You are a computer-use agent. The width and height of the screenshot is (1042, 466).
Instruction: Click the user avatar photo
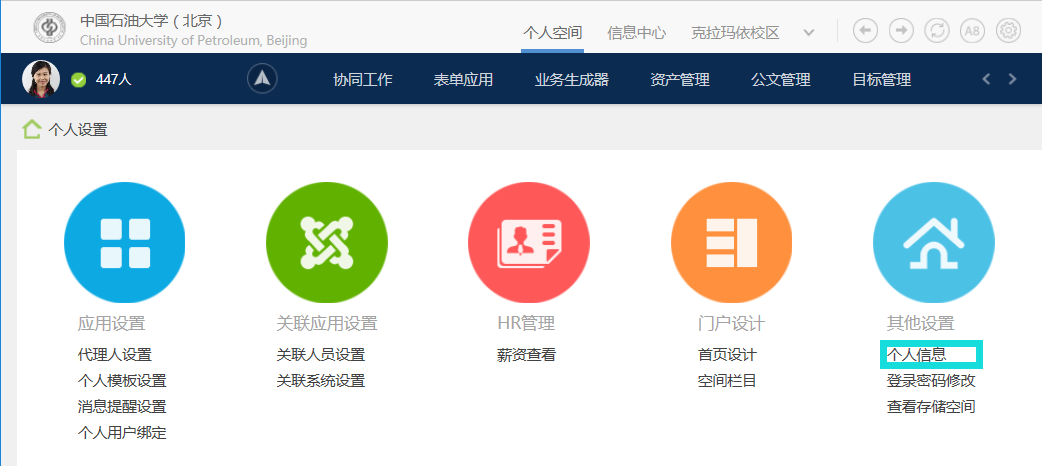(x=41, y=79)
